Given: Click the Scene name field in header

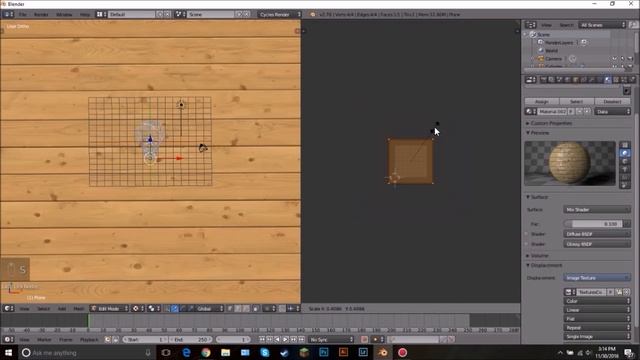Looking at the screenshot, I should (211, 14).
